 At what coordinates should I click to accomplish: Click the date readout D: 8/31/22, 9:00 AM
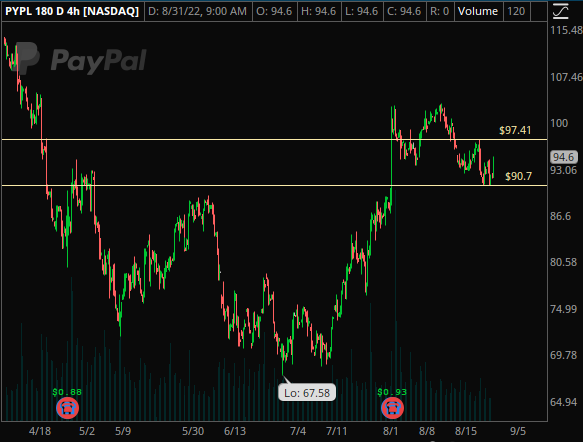click(197, 11)
